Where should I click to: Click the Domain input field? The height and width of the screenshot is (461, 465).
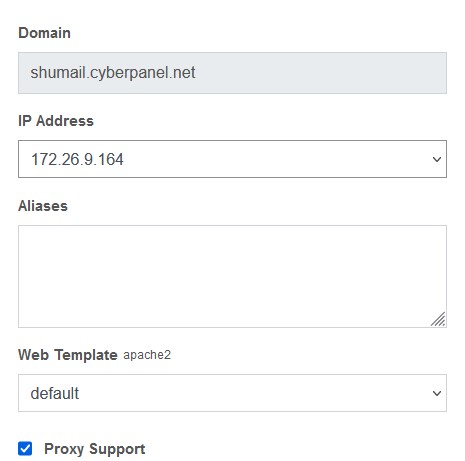pyautogui.click(x=232, y=73)
